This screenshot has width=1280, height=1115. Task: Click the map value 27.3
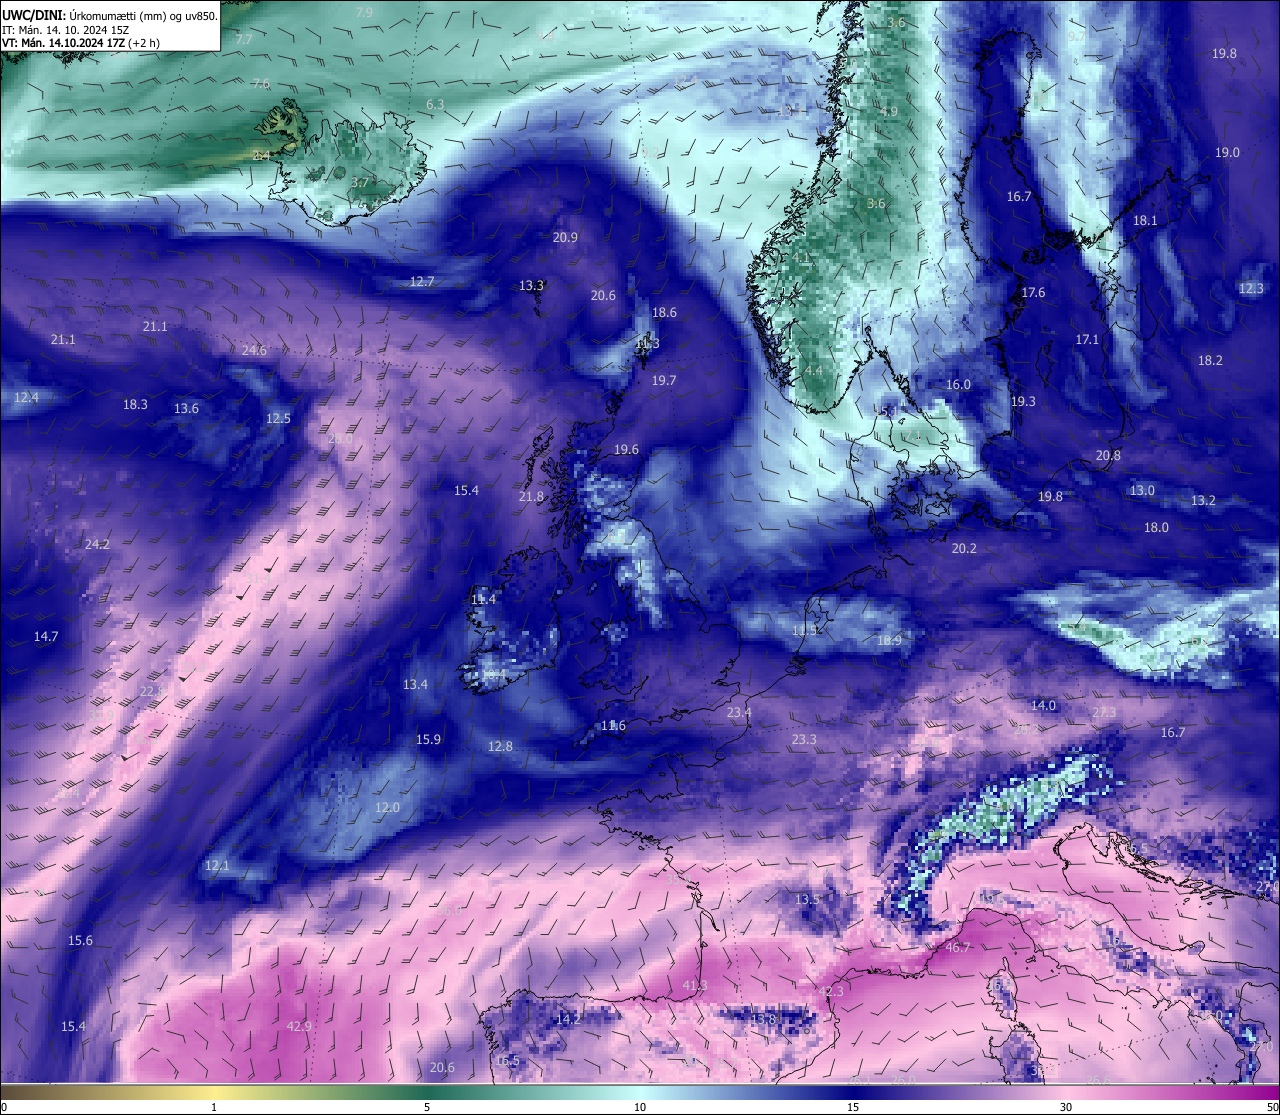click(1104, 712)
